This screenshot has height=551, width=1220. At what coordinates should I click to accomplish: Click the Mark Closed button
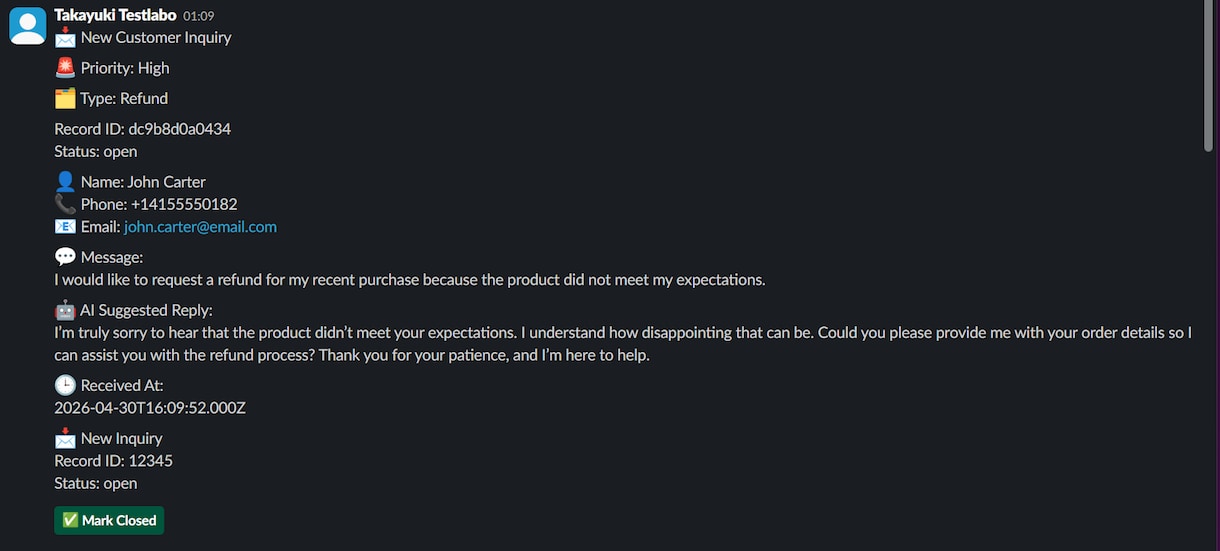point(109,520)
